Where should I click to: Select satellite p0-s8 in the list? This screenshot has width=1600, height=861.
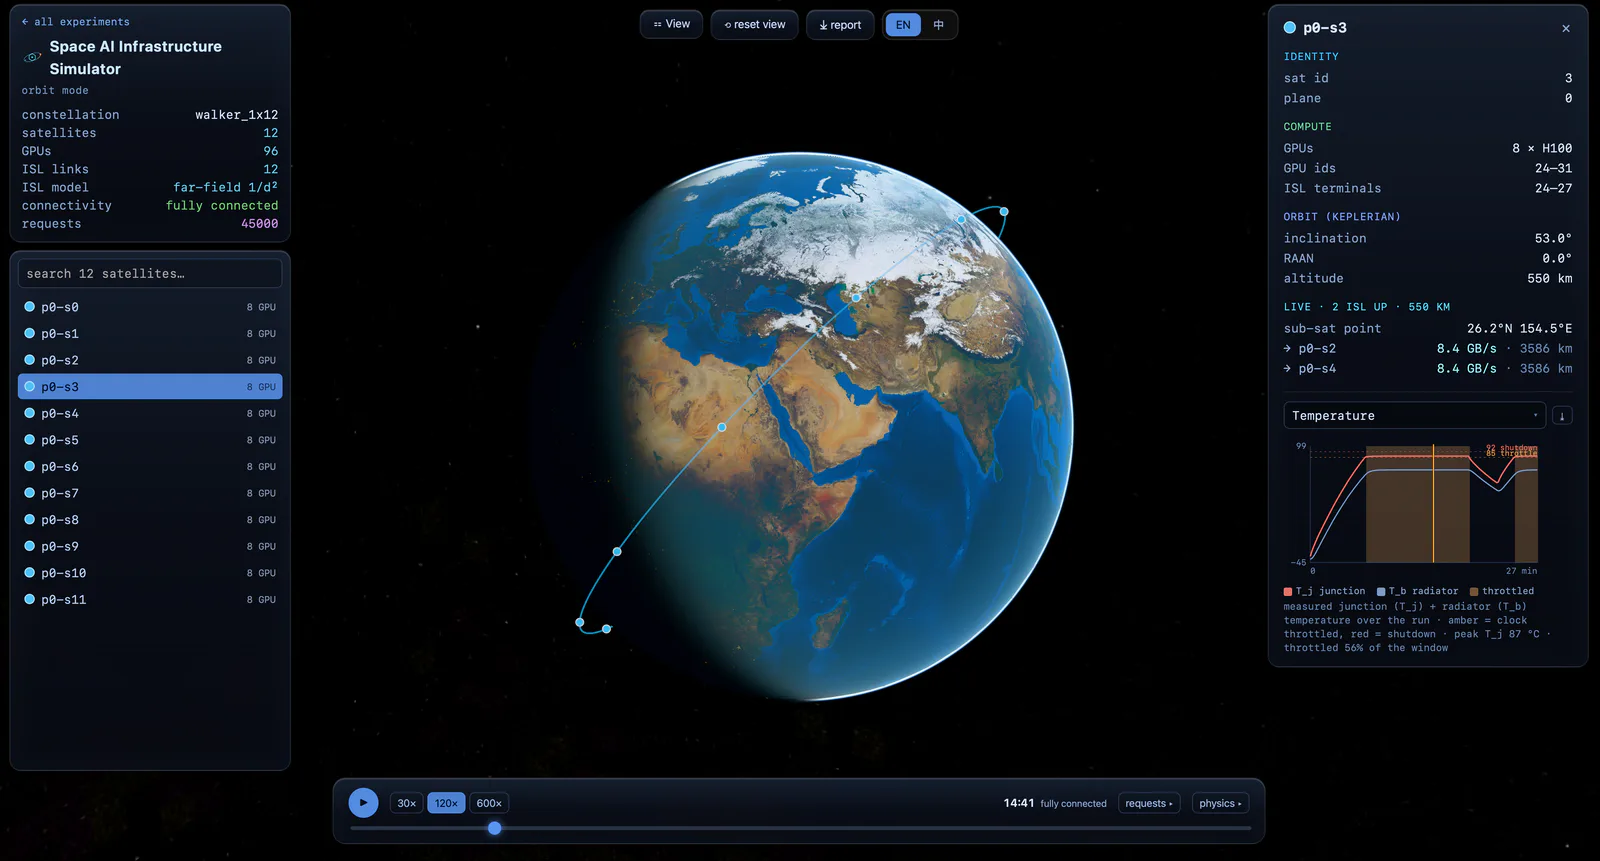150,520
